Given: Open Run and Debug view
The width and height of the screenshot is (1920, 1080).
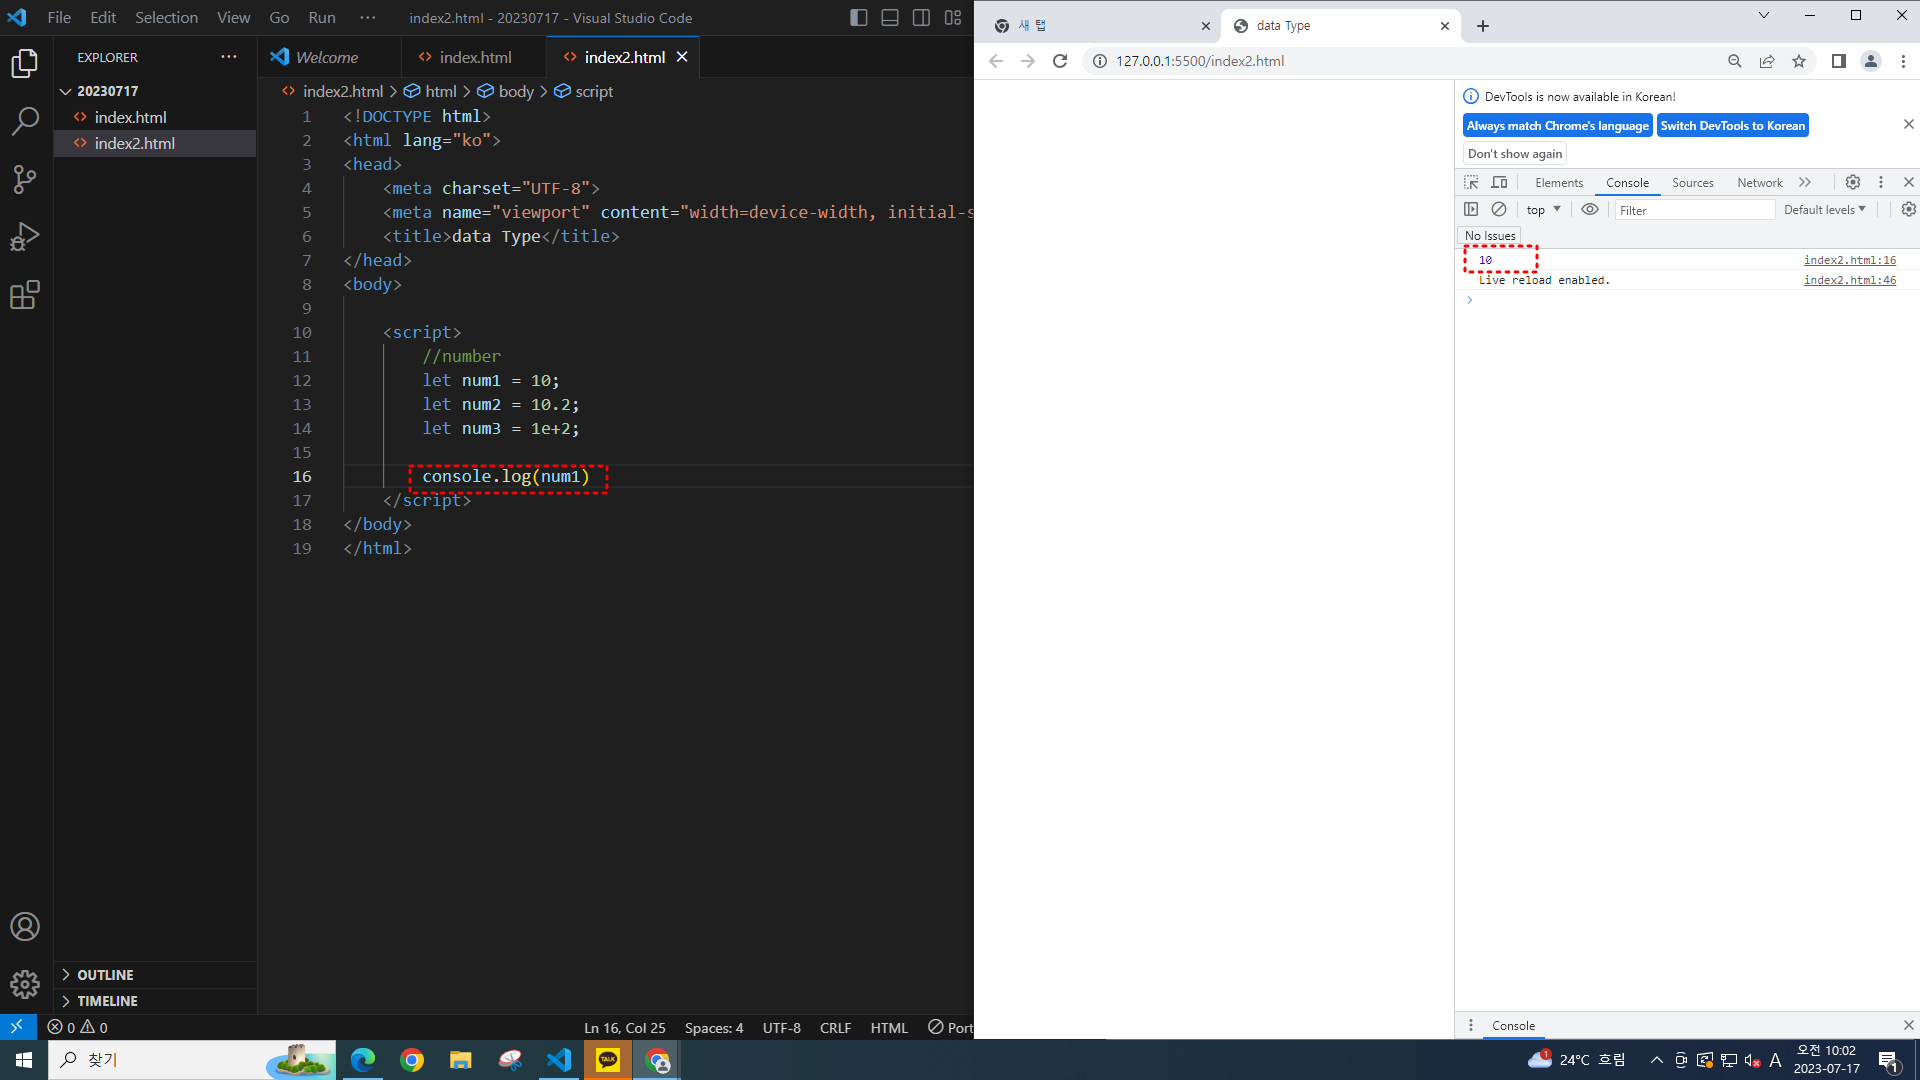Looking at the screenshot, I should coord(25,237).
